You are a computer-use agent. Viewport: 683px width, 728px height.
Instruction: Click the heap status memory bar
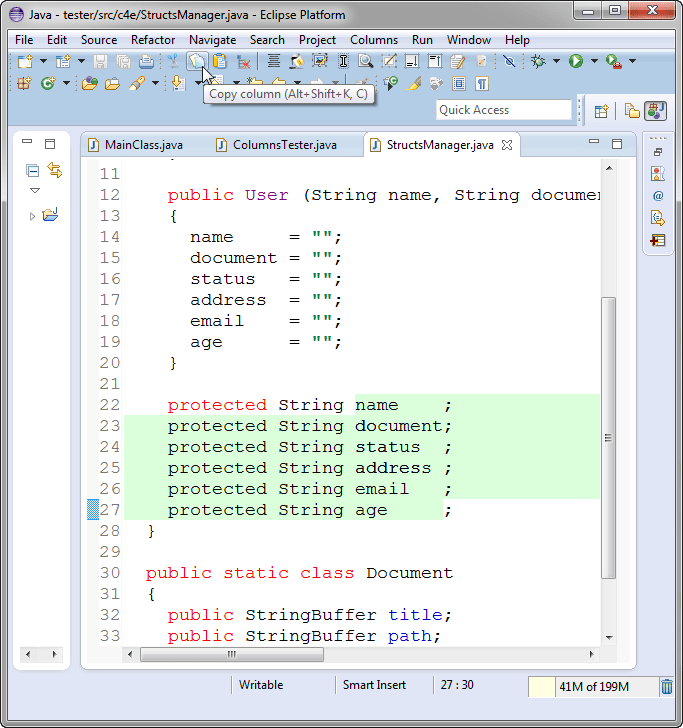(x=594, y=686)
